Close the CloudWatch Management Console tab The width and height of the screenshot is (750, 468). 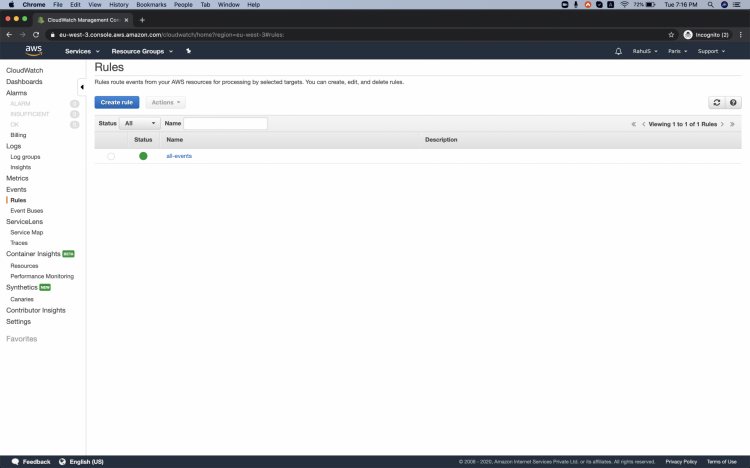point(126,20)
